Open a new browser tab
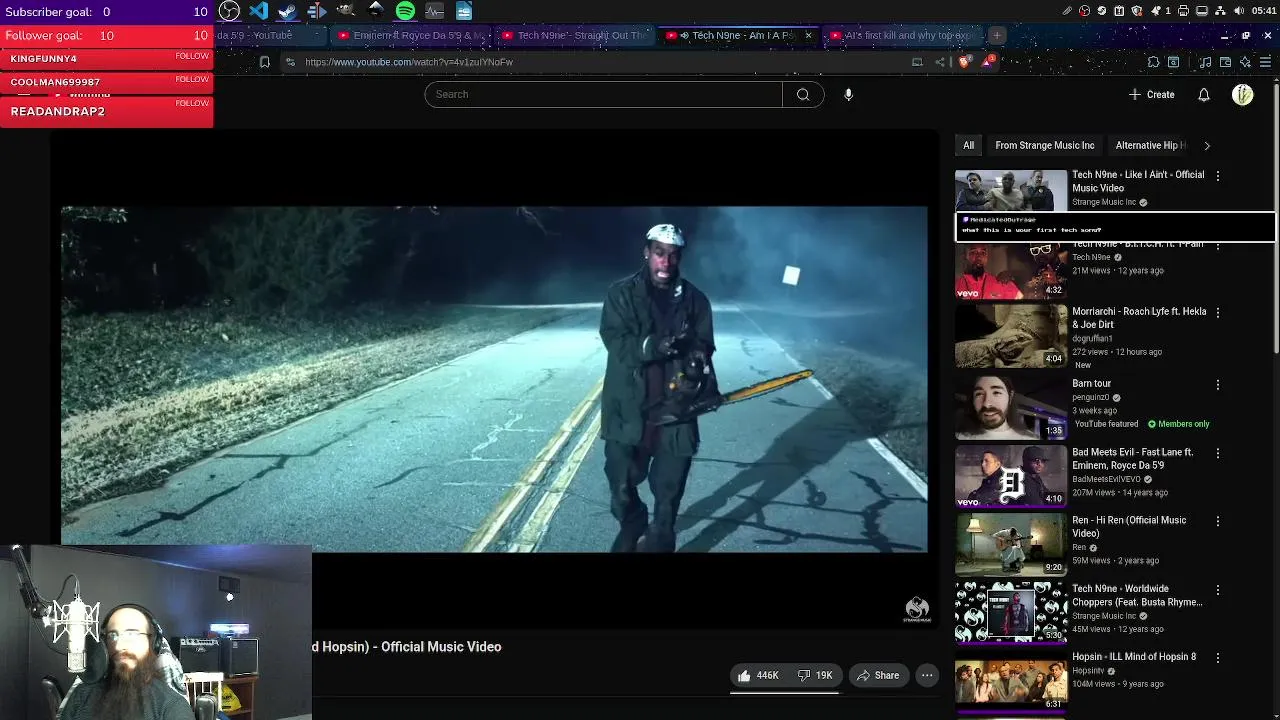This screenshot has height=720, width=1280. (997, 35)
